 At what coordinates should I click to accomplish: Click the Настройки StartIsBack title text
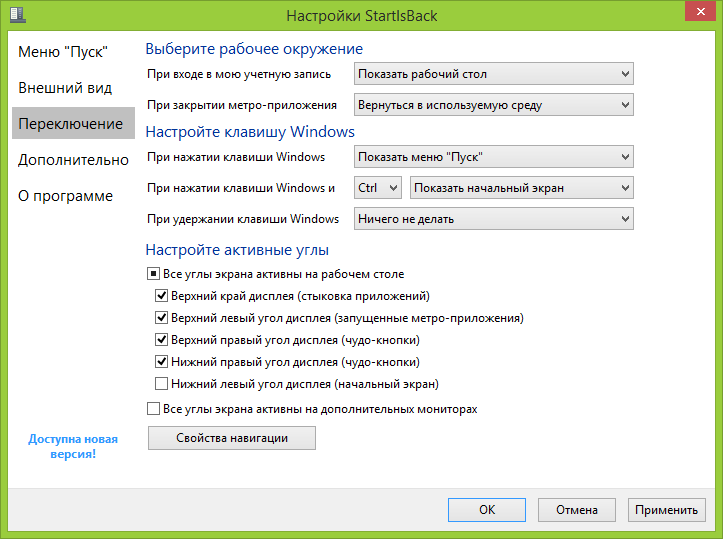coord(362,16)
